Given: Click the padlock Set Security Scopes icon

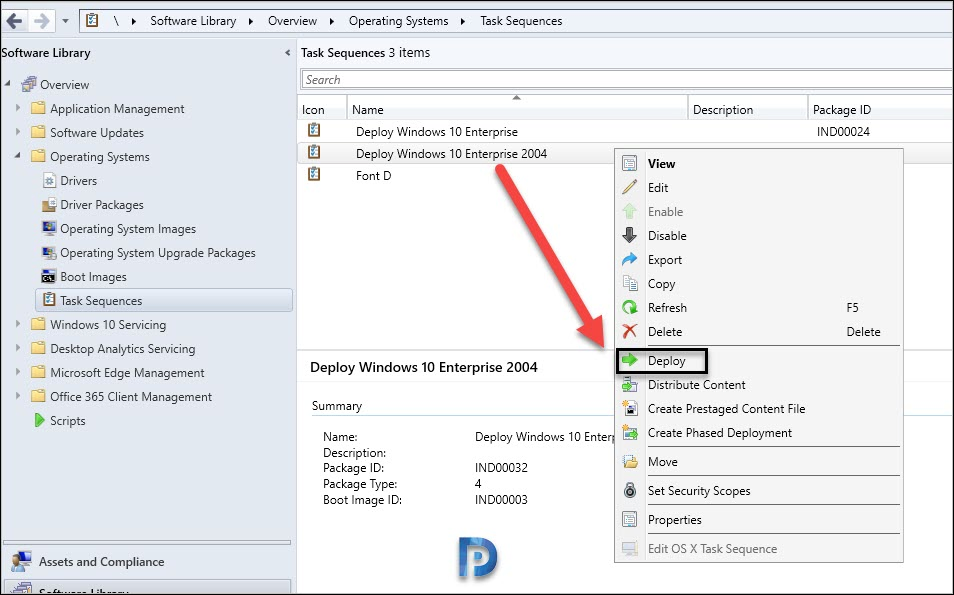Looking at the screenshot, I should 630,490.
